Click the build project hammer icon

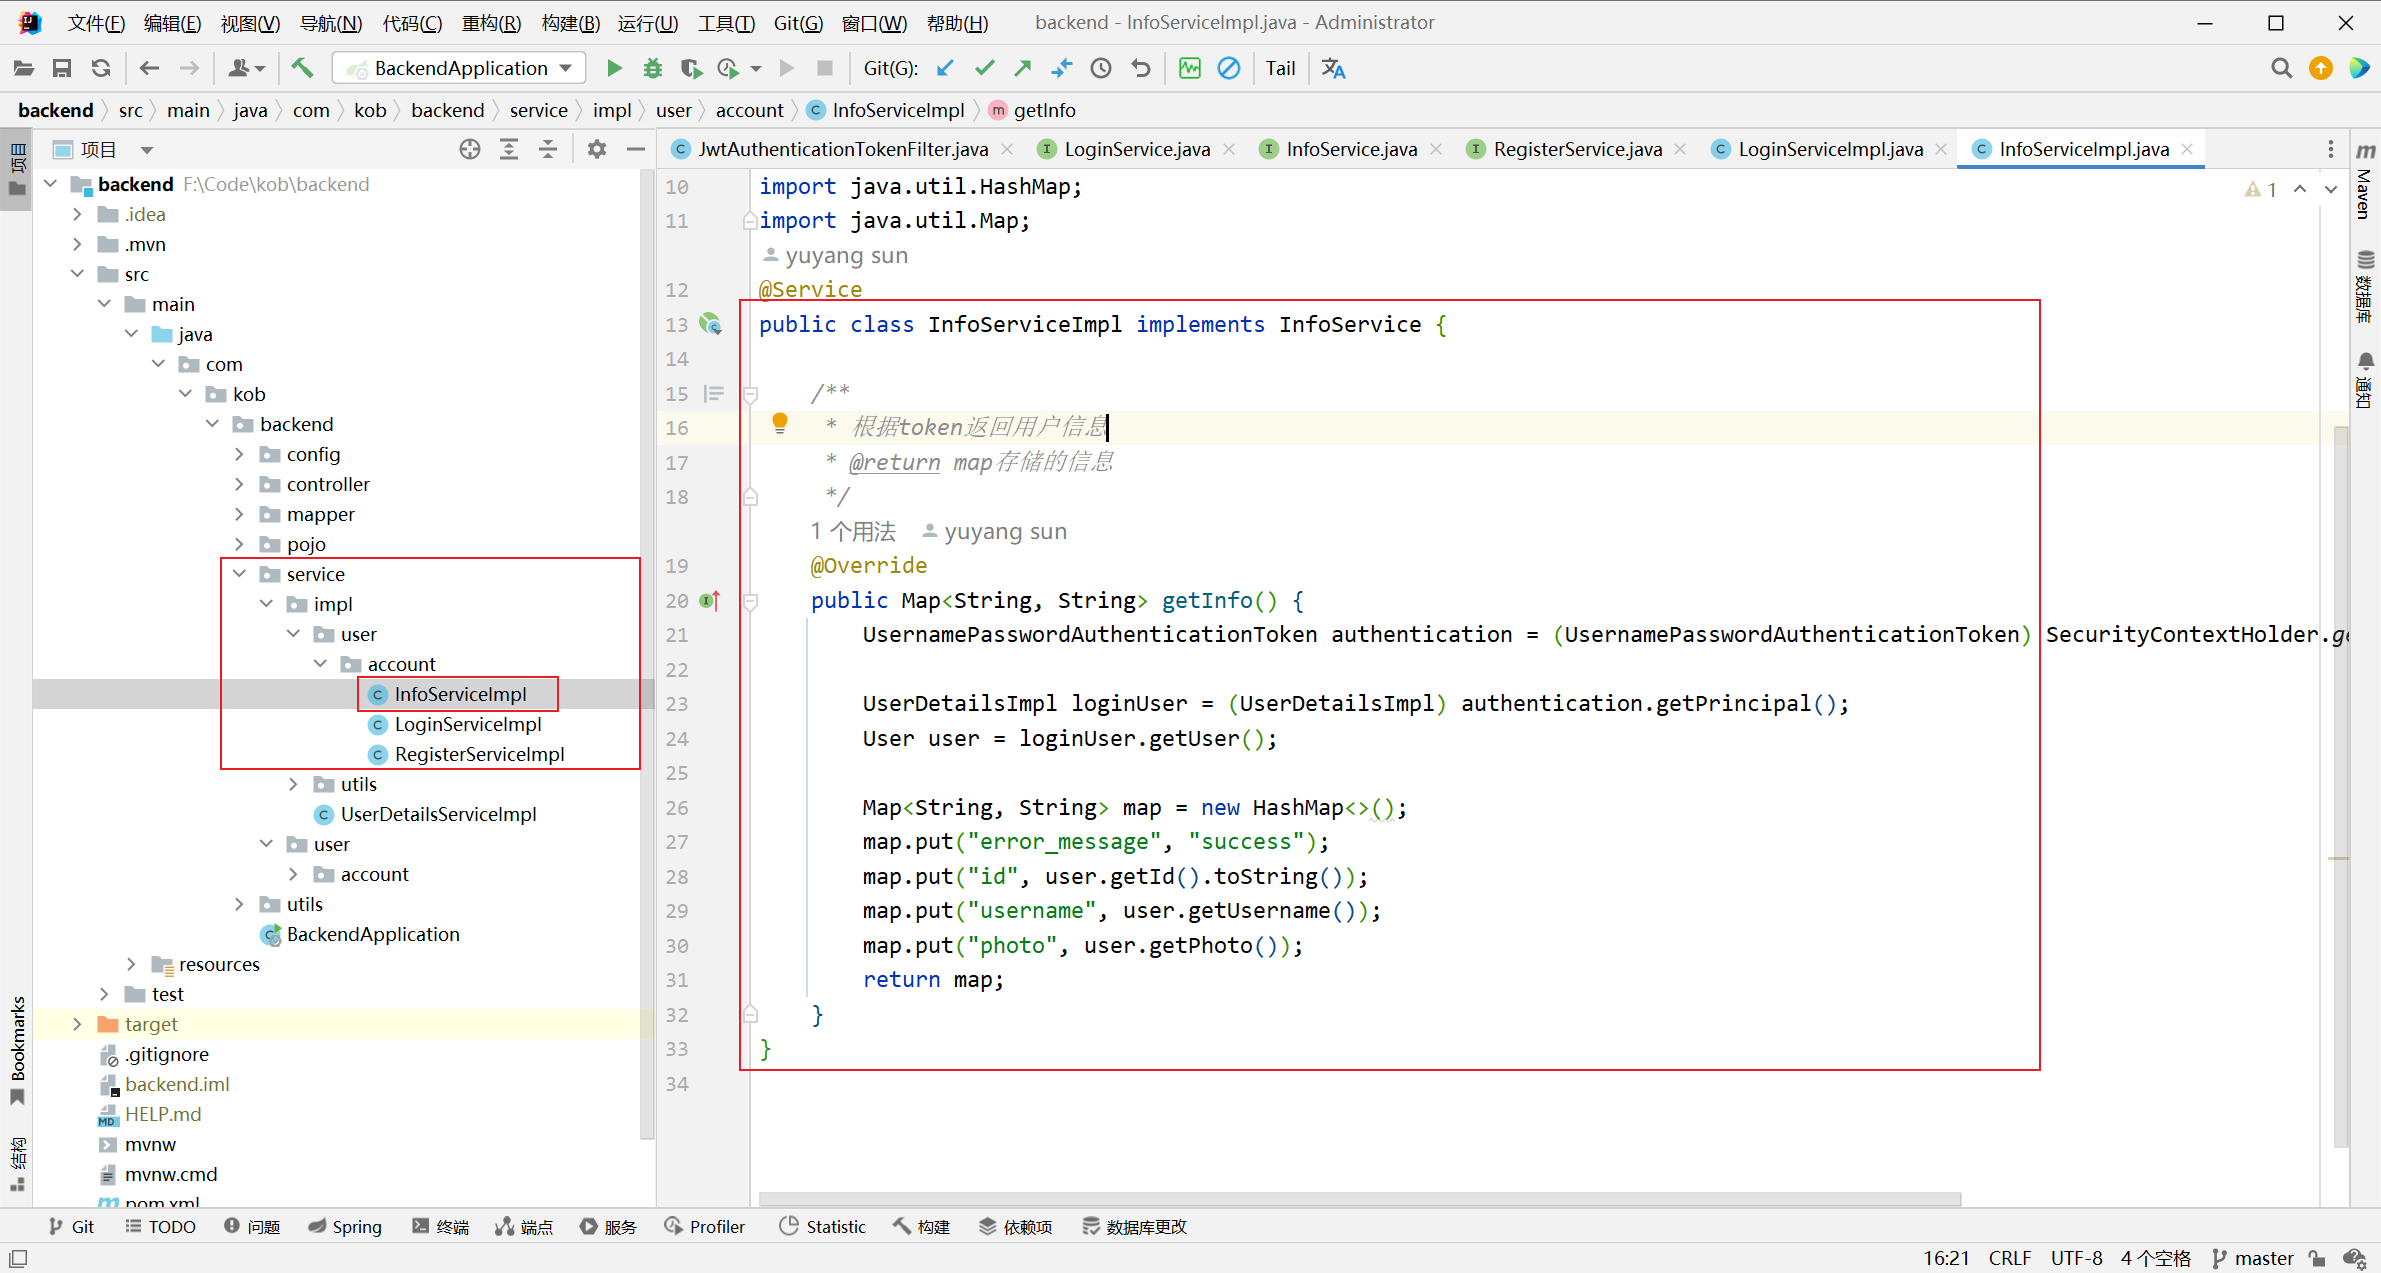[302, 68]
